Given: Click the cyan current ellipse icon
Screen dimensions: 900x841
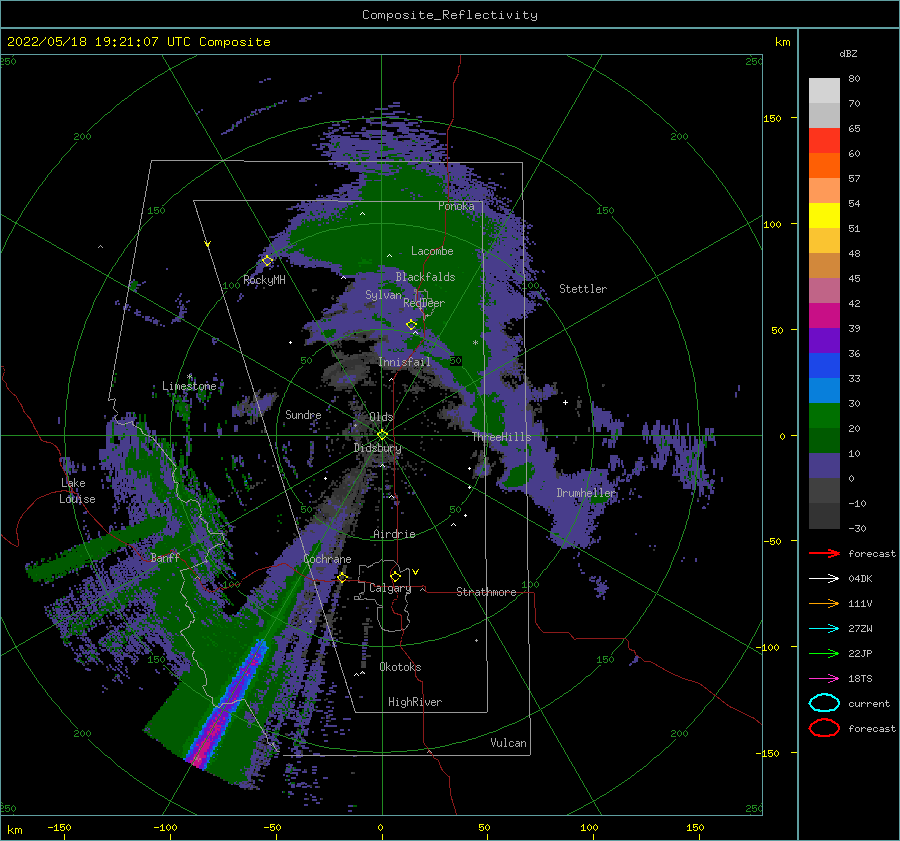Looking at the screenshot, I should pos(824,703).
